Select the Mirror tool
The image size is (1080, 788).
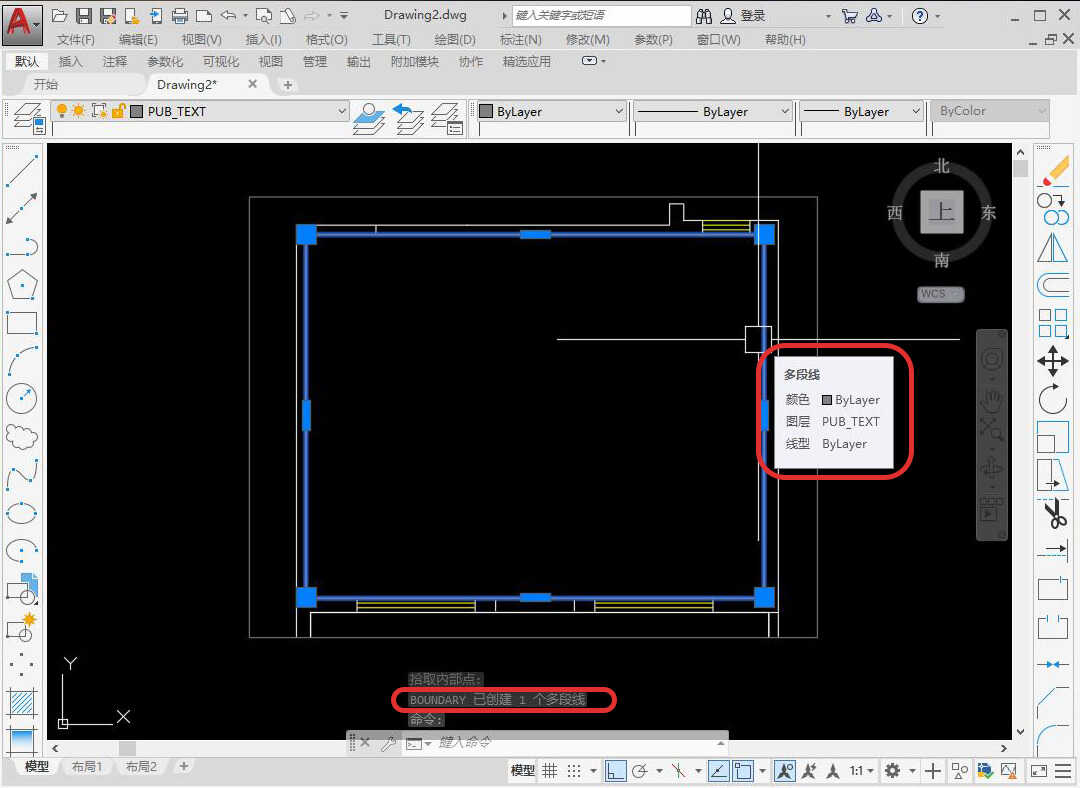[1053, 247]
